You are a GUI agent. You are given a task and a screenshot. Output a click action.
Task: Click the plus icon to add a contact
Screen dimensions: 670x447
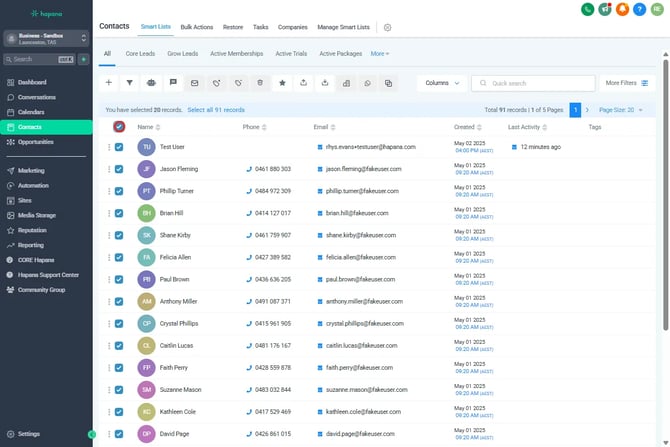[x=109, y=83]
